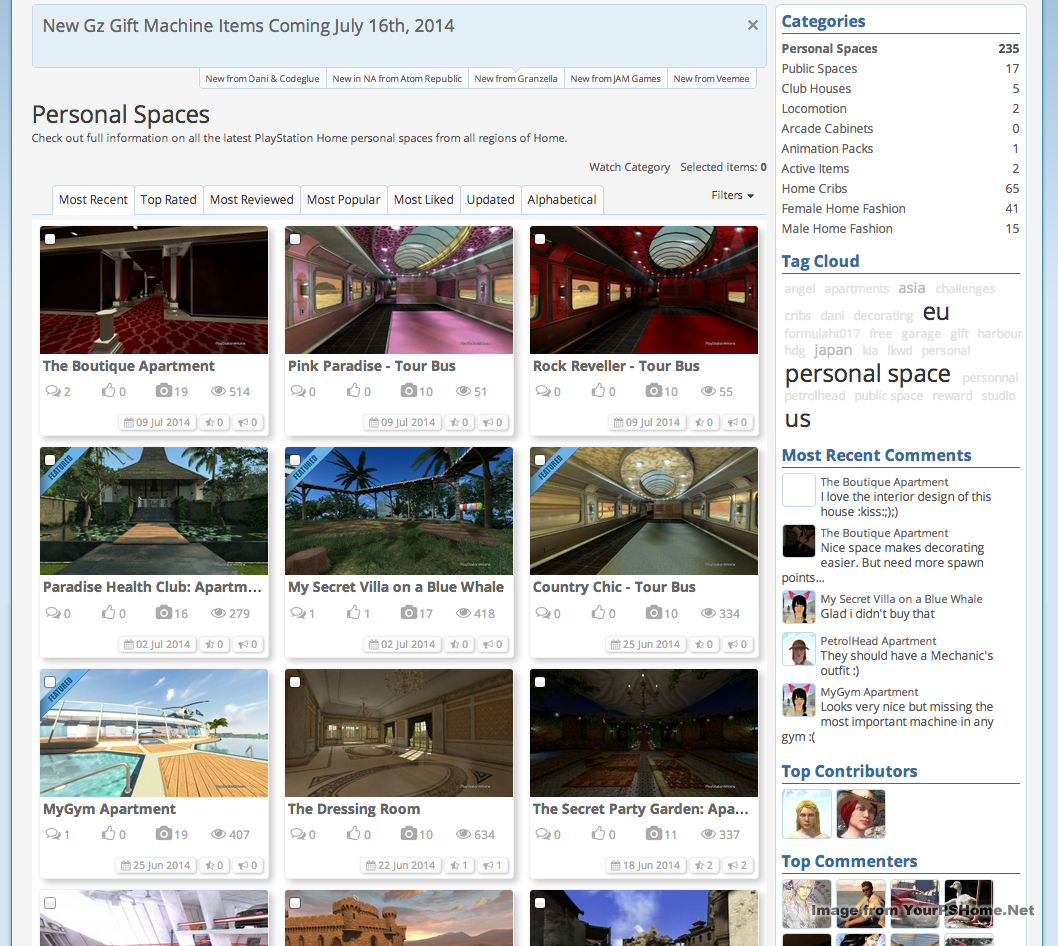
Task: Close the Gz Gift Machine announcement banner
Action: pyautogui.click(x=752, y=25)
